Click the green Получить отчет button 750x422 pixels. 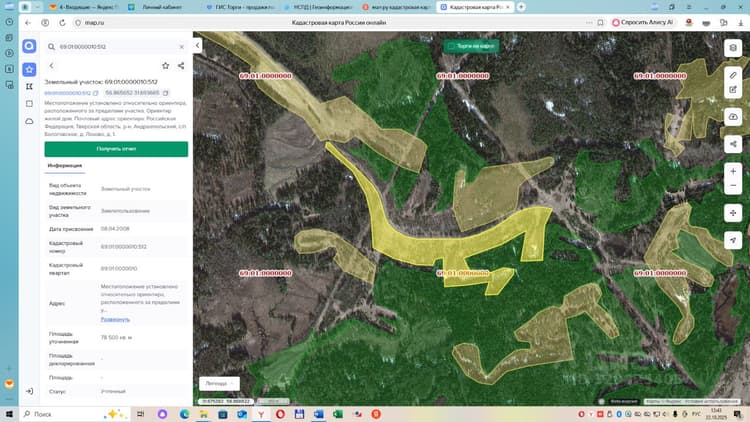[116, 149]
